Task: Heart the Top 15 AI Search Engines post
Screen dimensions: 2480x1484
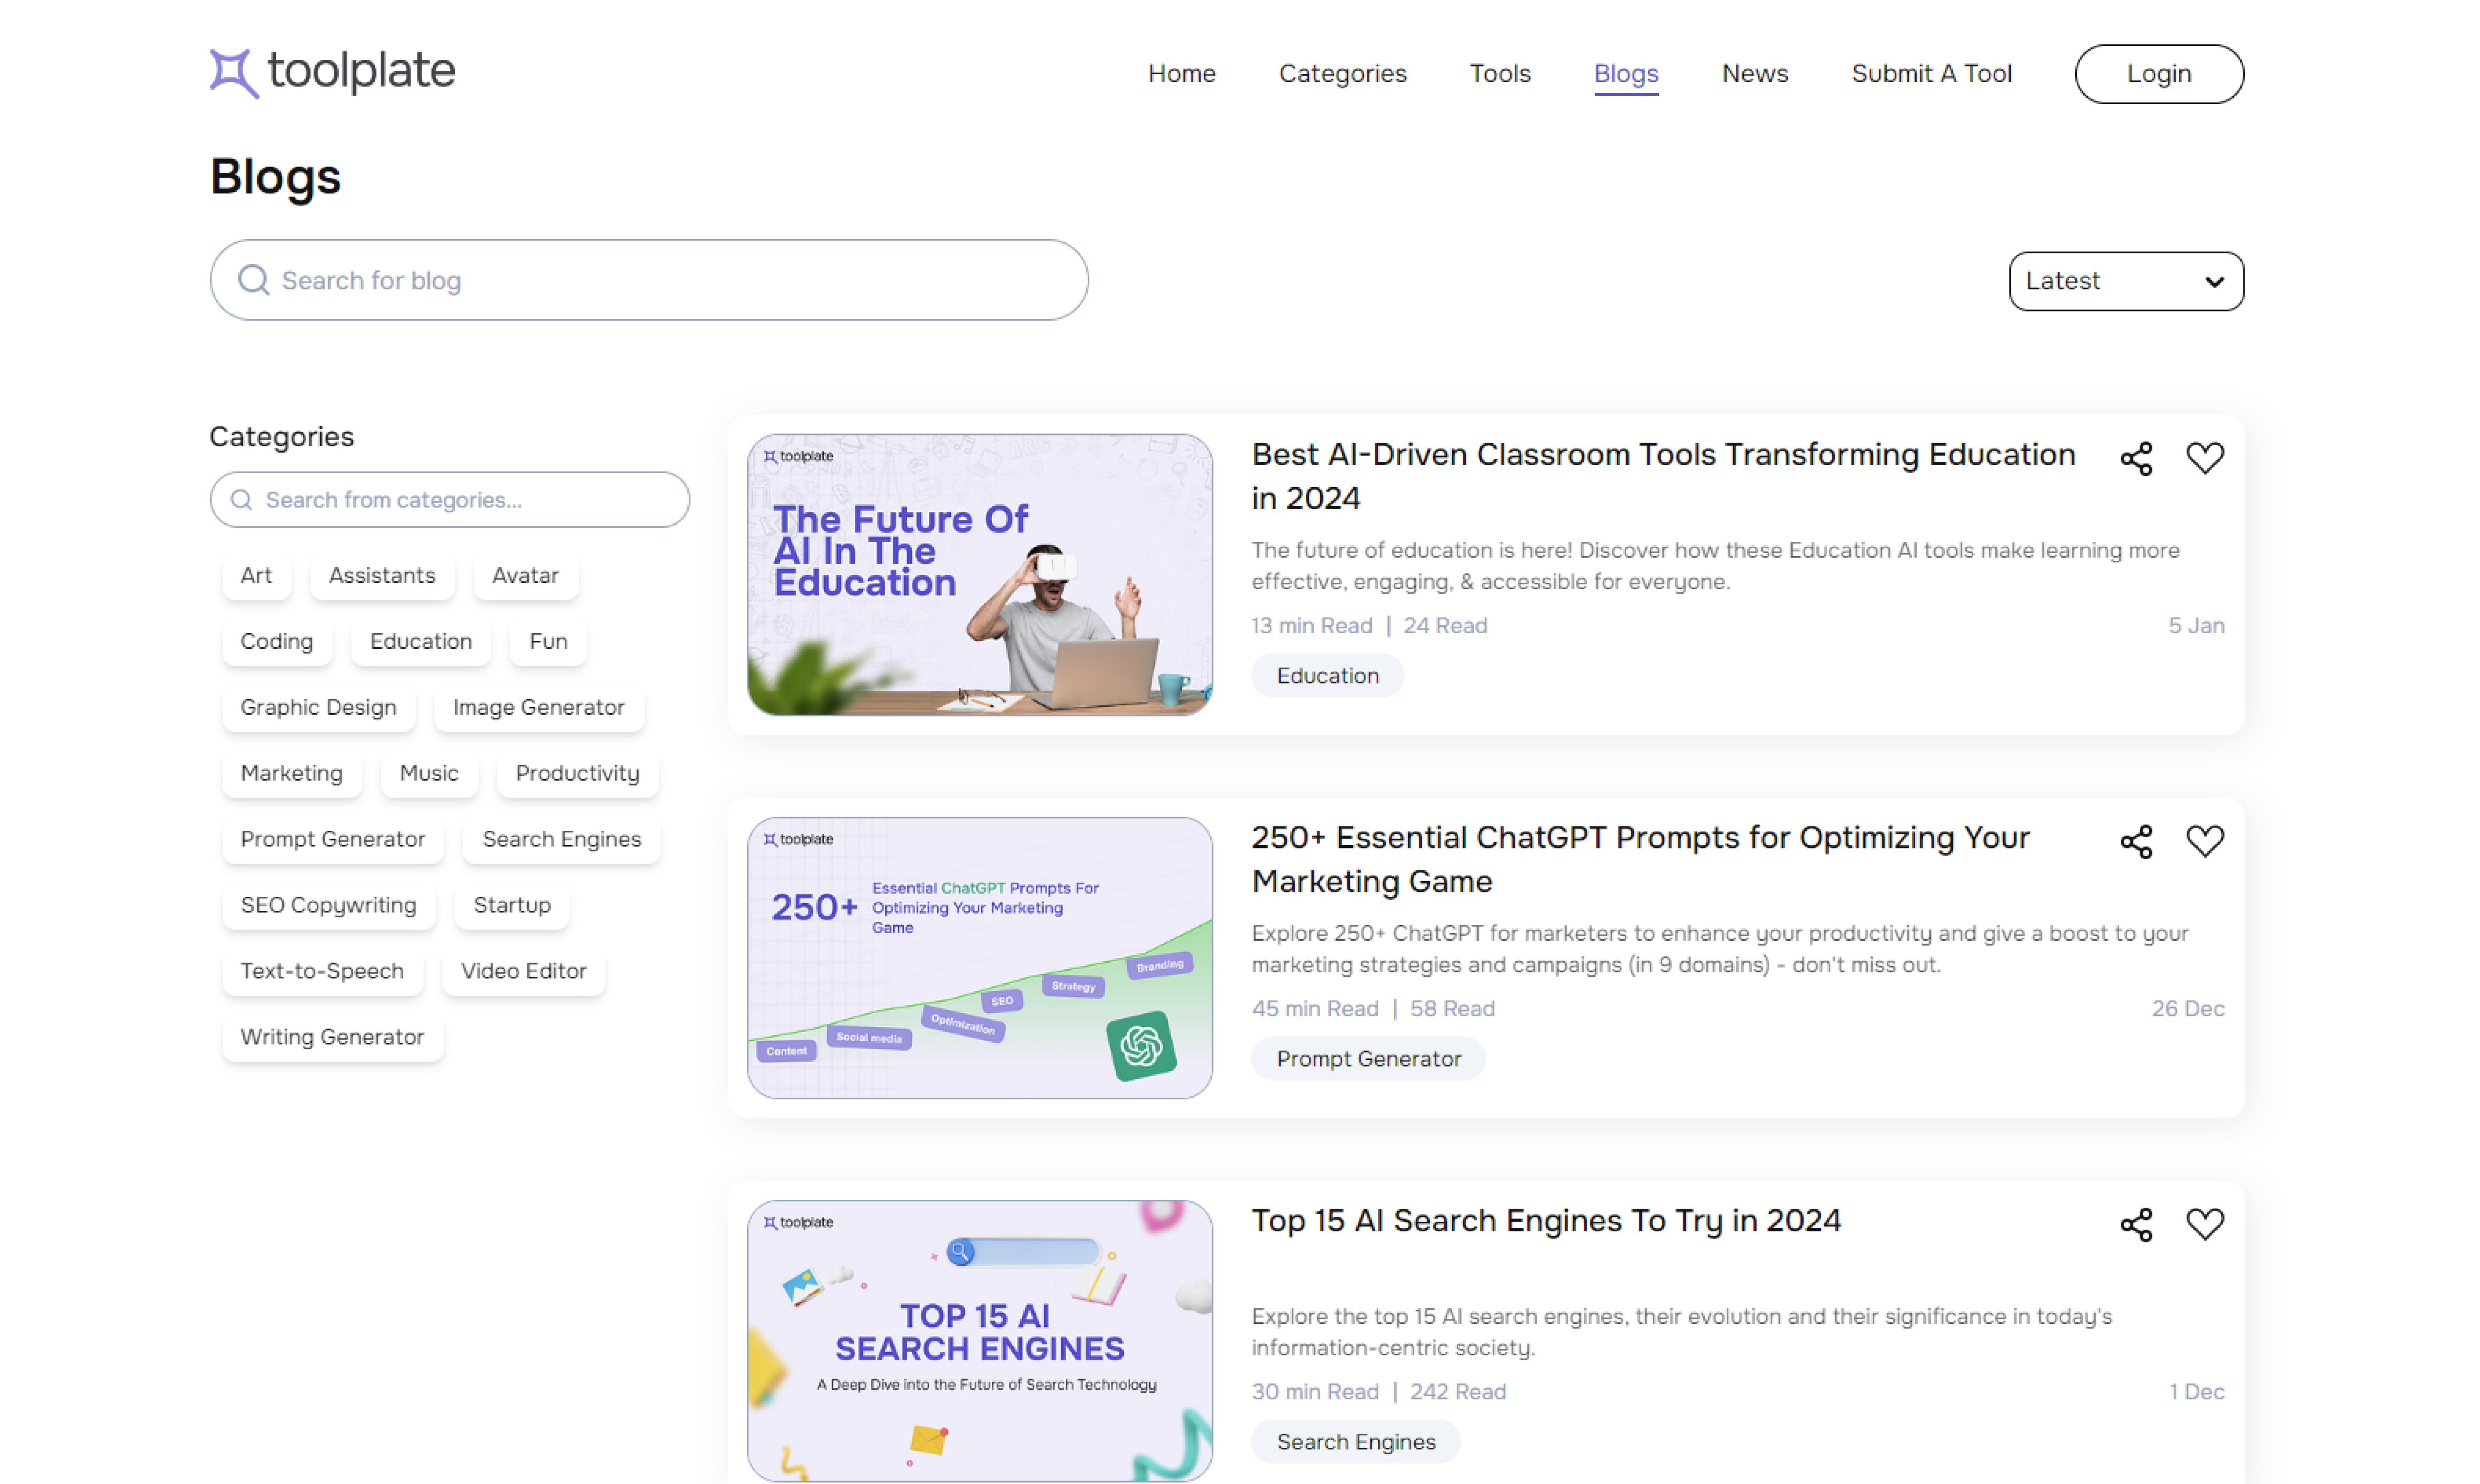Action: tap(2204, 1224)
